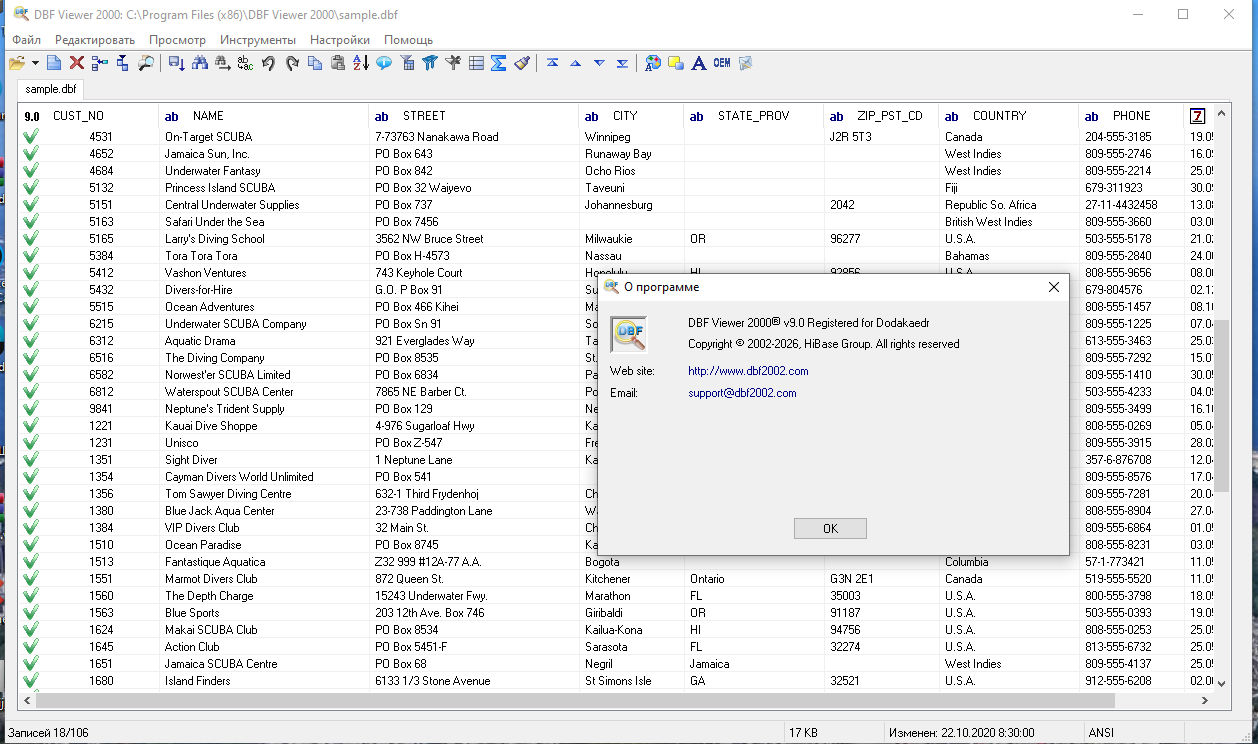
Task: Click the horizontal scrollbar under the table
Action: point(600,701)
